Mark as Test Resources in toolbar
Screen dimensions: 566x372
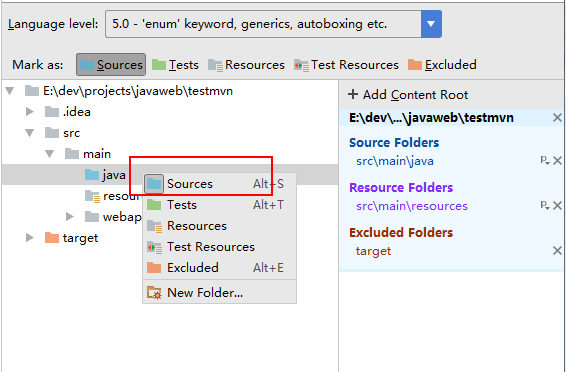347,65
